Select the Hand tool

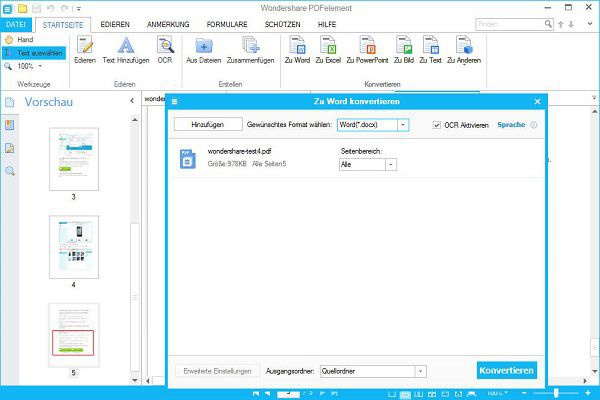(19, 39)
